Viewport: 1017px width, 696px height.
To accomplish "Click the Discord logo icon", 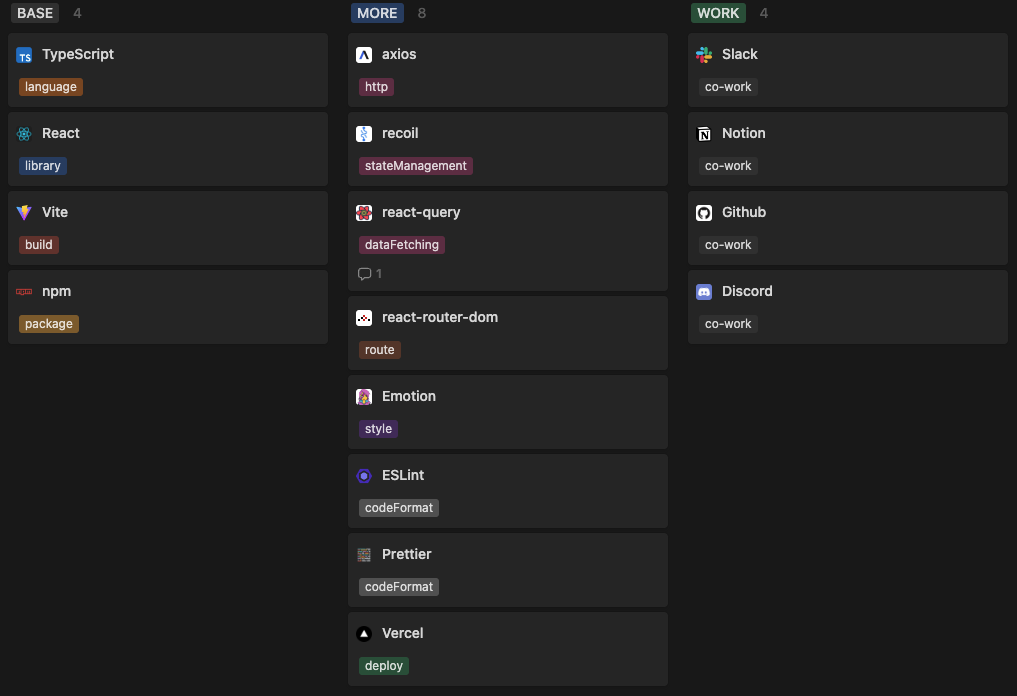I will pyautogui.click(x=704, y=292).
